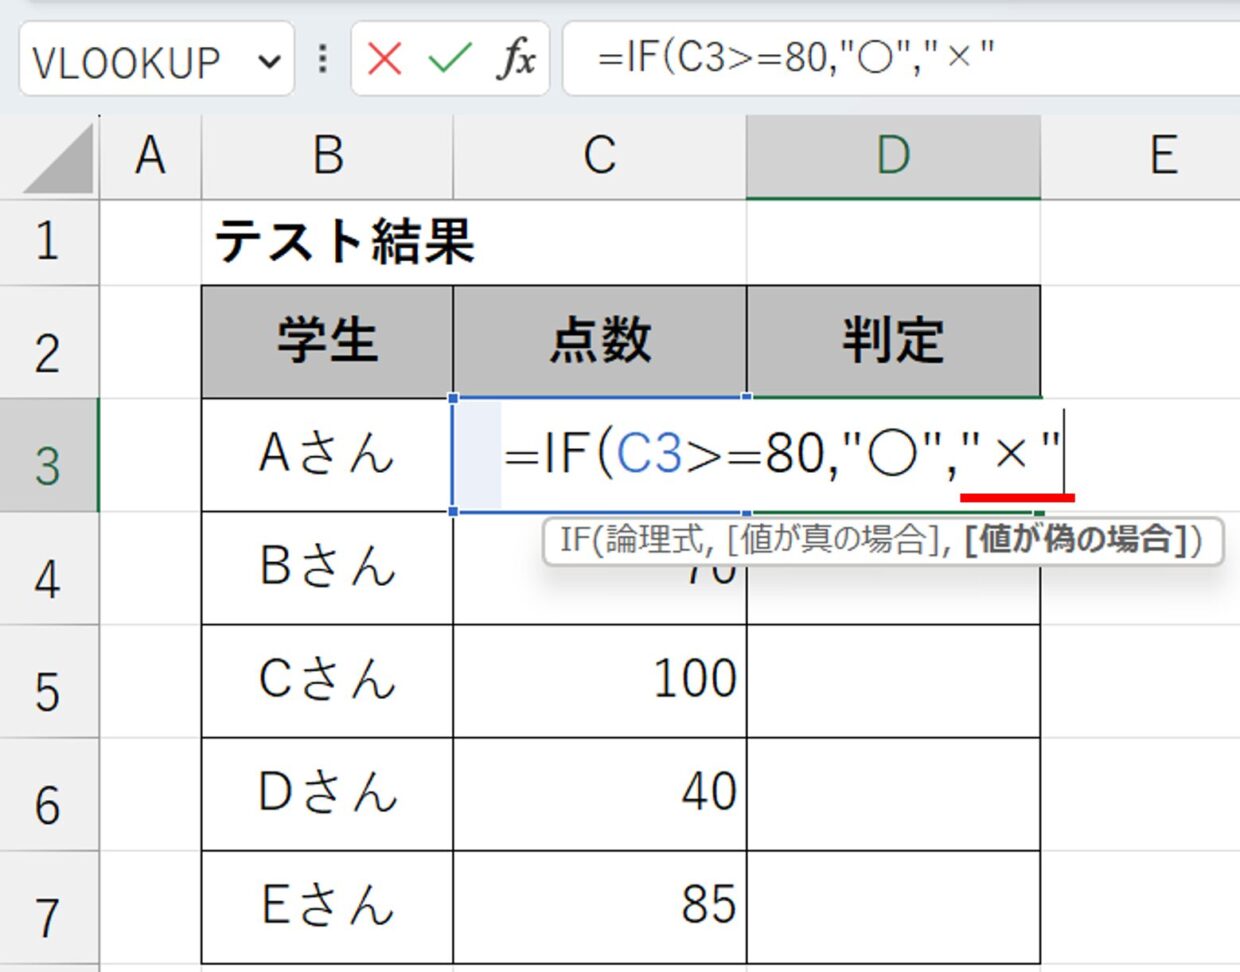
Task: Select the 判定 header cell
Action: tap(892, 341)
